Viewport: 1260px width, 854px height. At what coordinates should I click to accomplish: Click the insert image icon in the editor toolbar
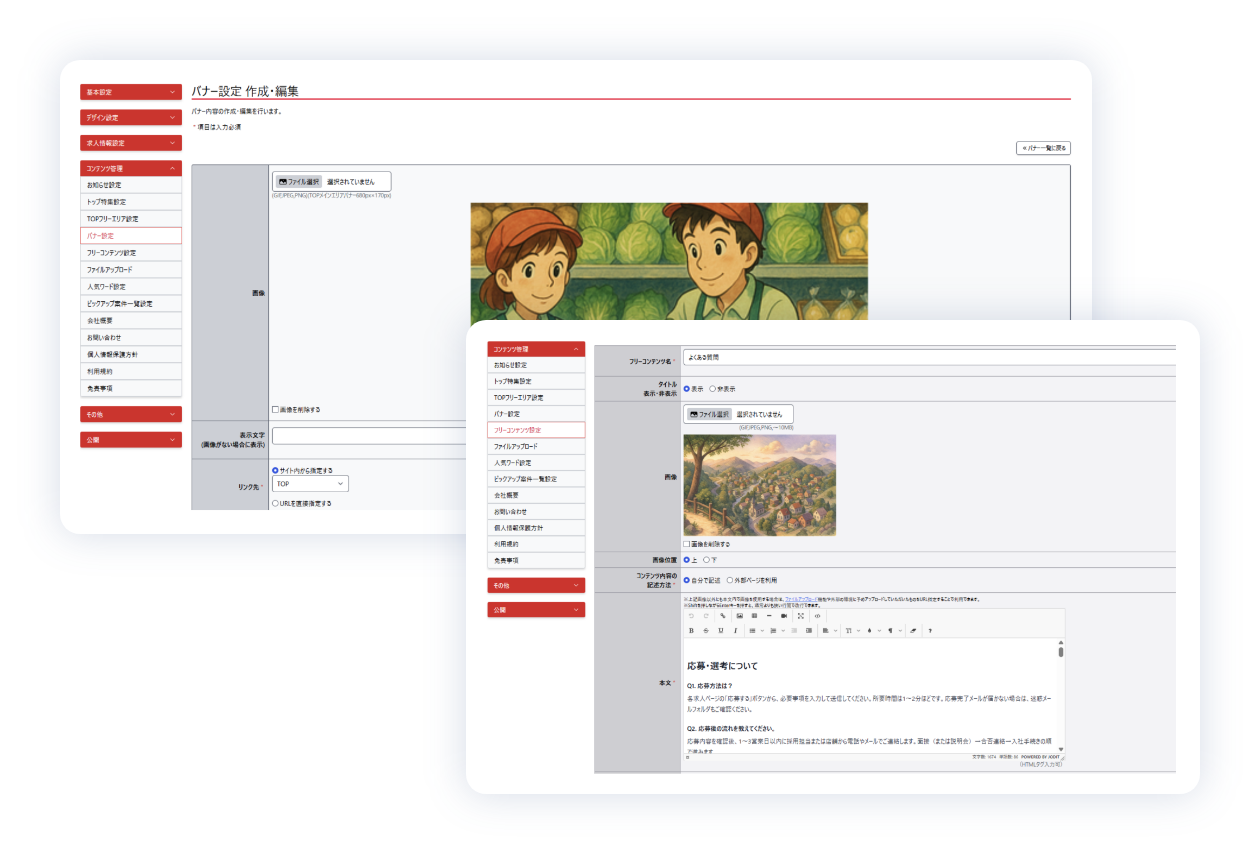tap(739, 616)
